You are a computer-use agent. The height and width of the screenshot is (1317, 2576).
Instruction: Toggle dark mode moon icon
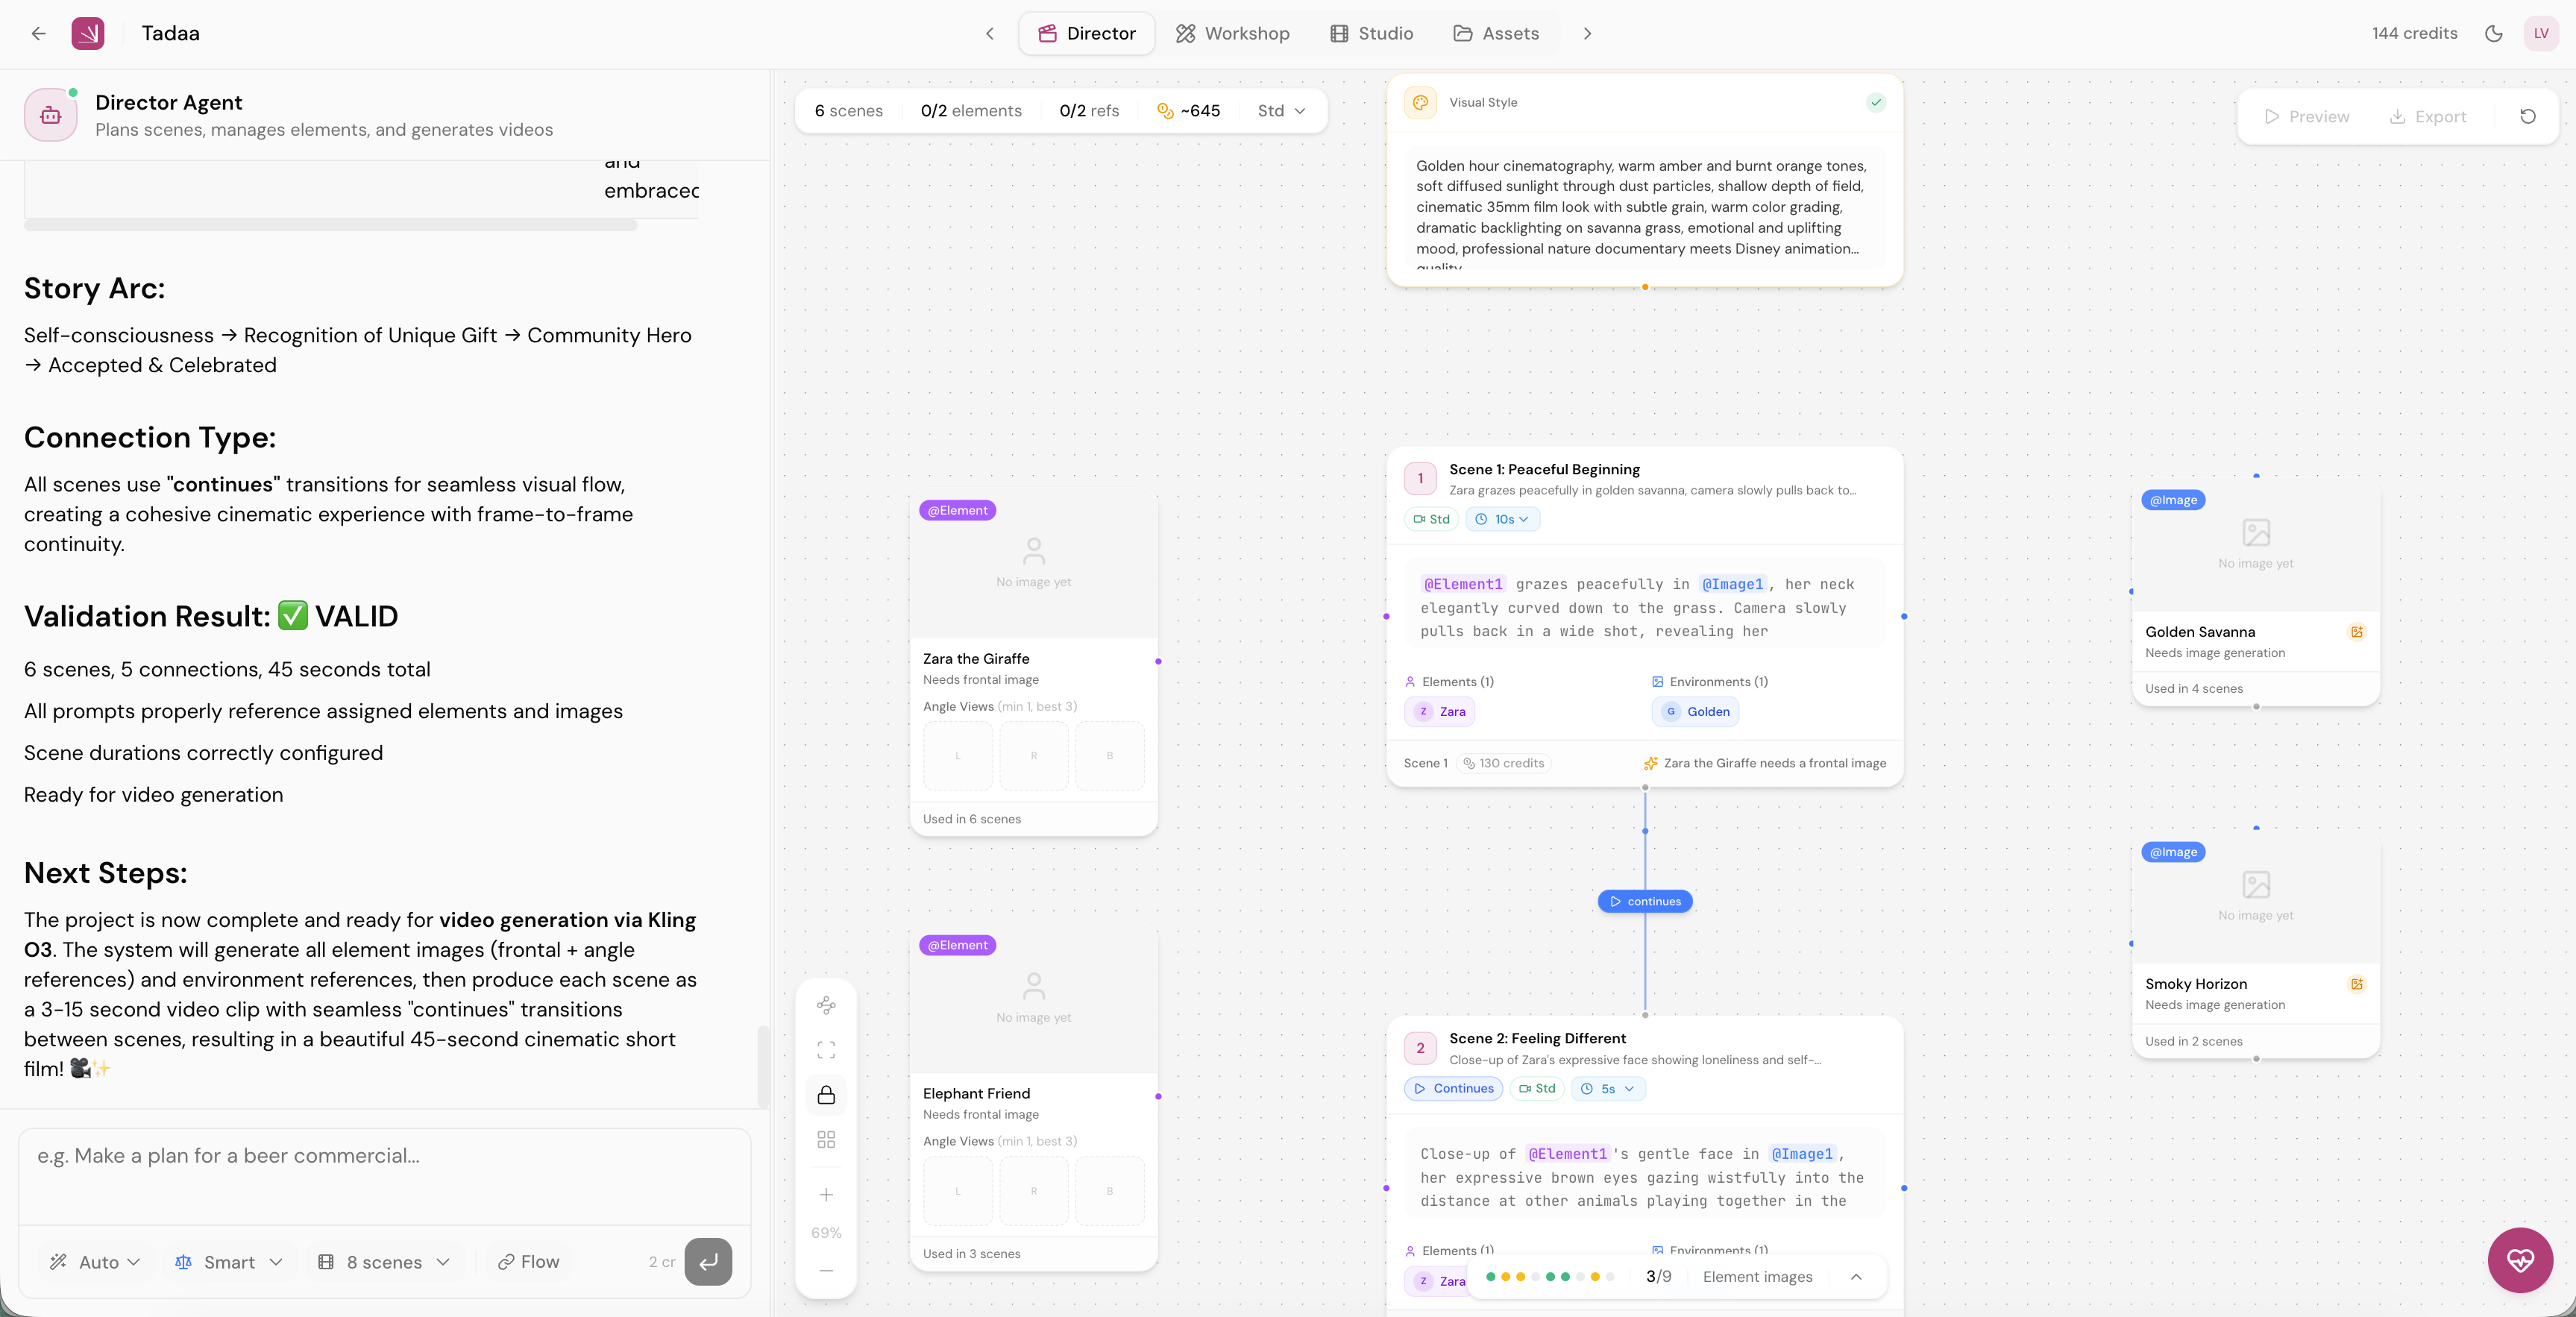click(2493, 33)
